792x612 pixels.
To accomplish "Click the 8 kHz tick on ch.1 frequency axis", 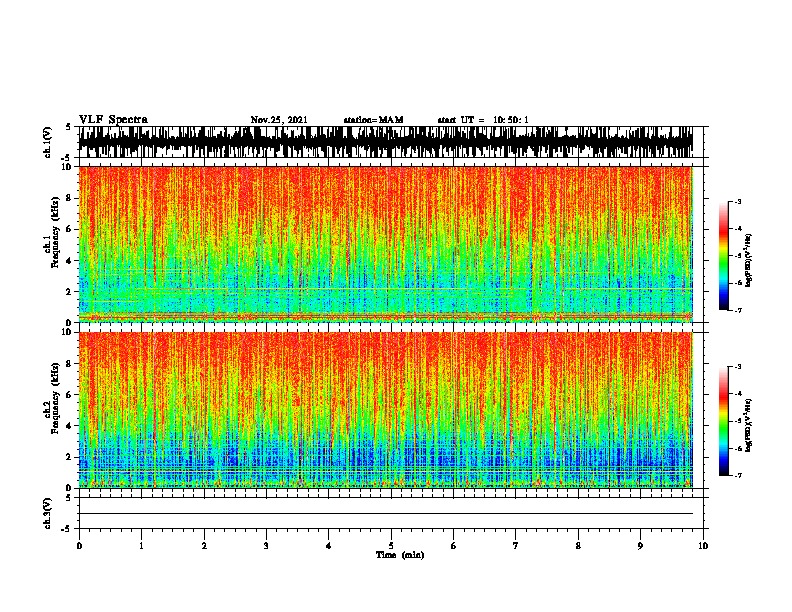I will click(71, 198).
